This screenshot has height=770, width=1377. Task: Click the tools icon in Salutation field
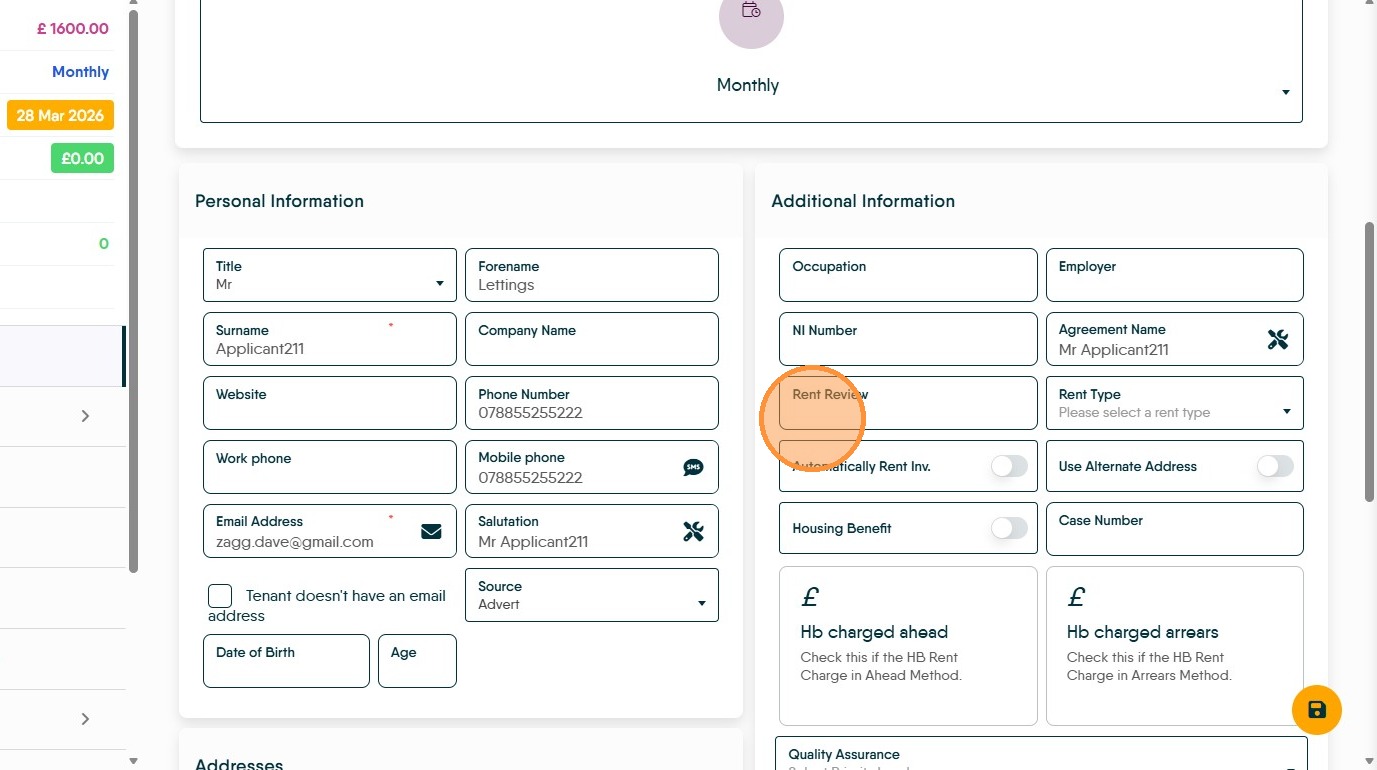[x=693, y=531]
